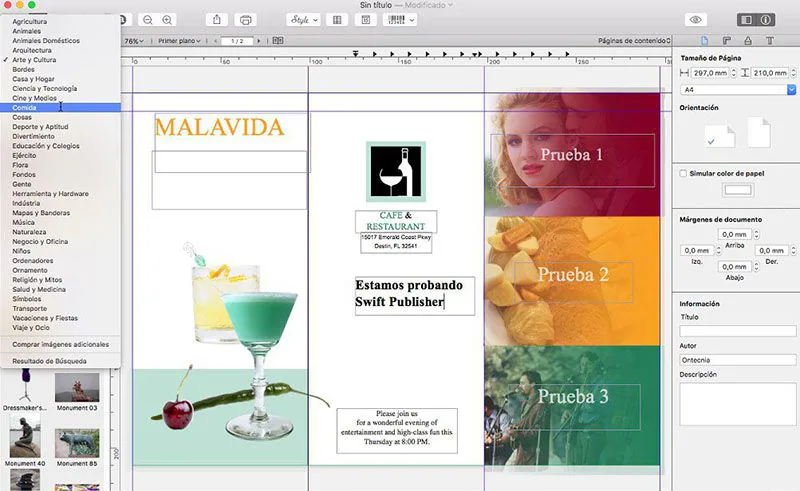Click the page height field 210,0 mm
This screenshot has height=491, width=800.
[x=770, y=73]
